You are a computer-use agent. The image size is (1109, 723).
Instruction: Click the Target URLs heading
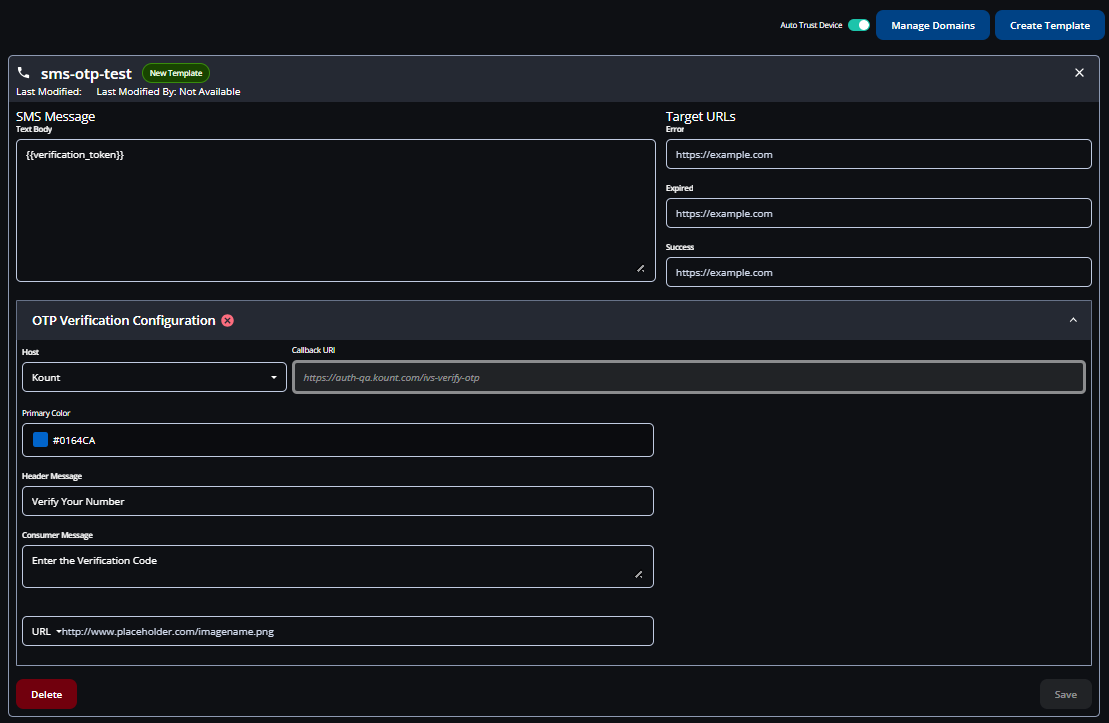pos(700,117)
